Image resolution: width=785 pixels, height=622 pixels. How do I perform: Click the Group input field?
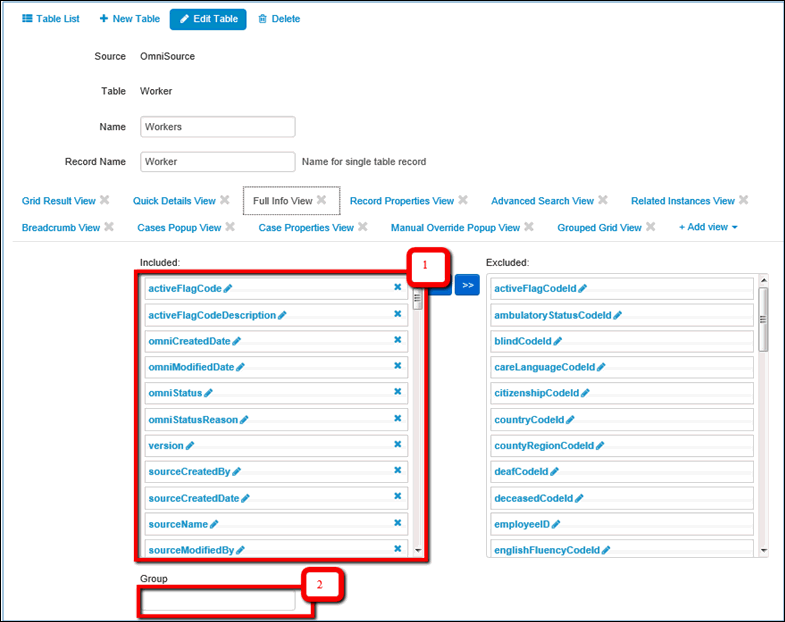[218, 601]
